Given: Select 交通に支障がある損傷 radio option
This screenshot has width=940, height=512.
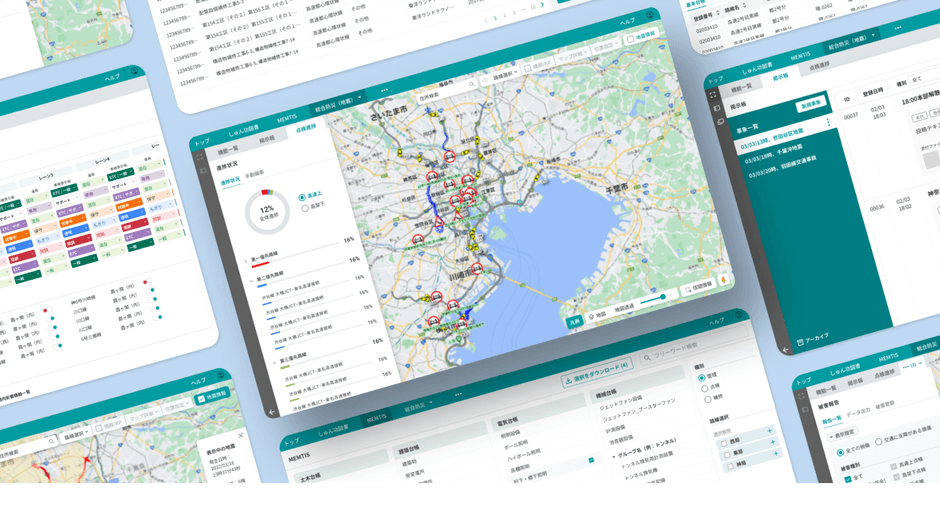Looking at the screenshot, I should coord(879,442).
